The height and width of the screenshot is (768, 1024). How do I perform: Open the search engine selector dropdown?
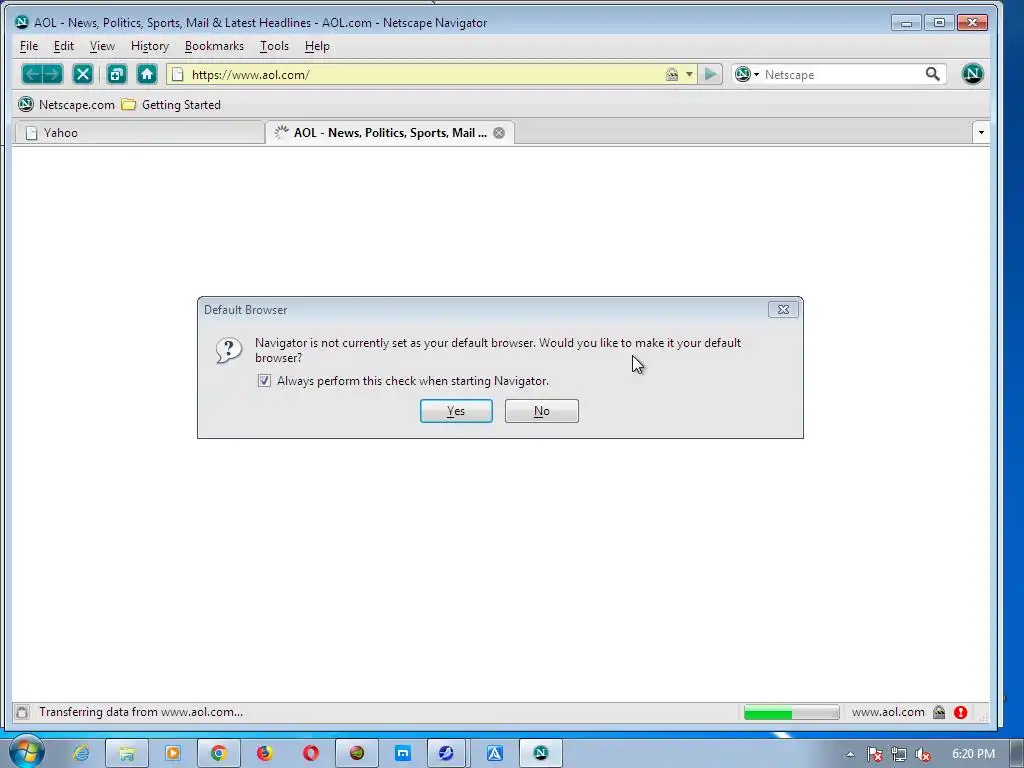click(x=747, y=74)
